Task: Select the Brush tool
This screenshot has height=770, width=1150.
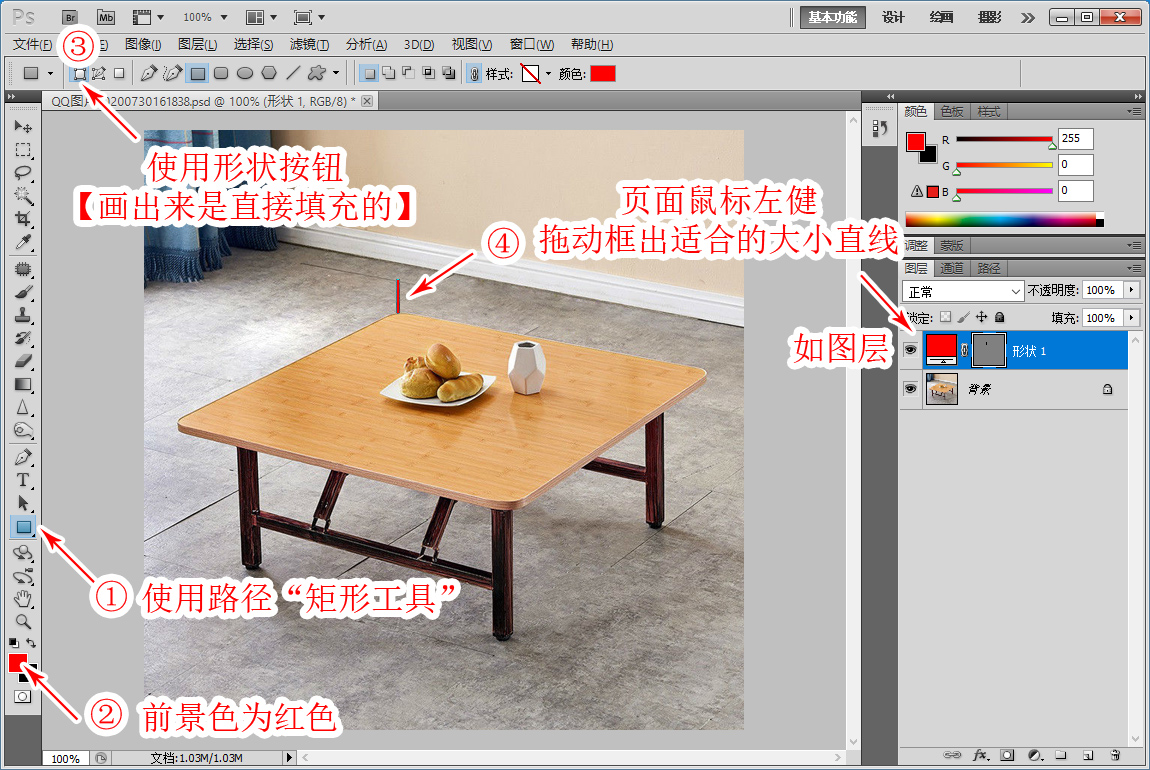Action: pos(23,293)
